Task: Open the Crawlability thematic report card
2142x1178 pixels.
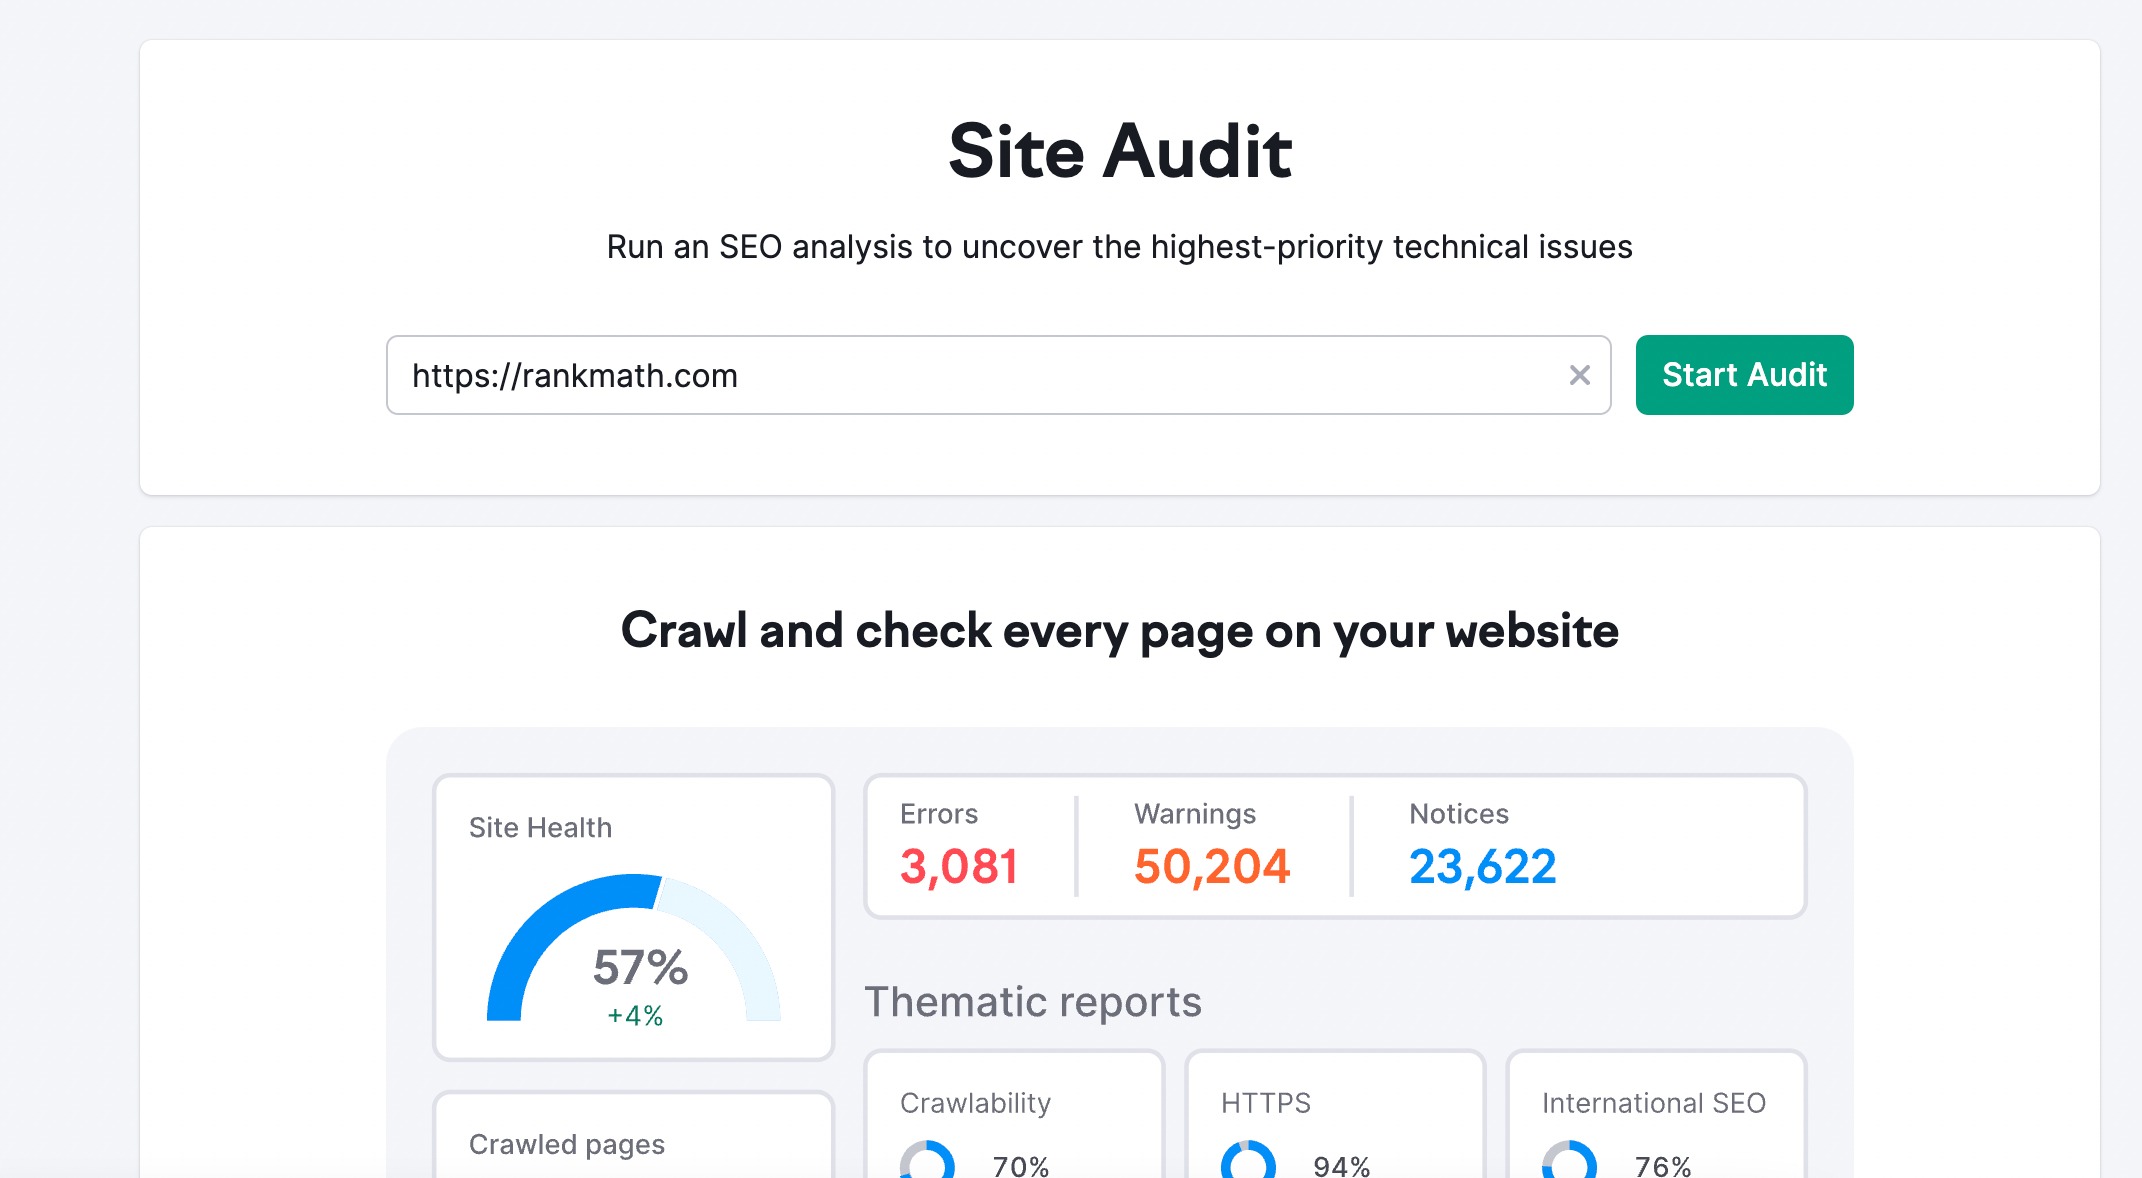Action: (1014, 1114)
